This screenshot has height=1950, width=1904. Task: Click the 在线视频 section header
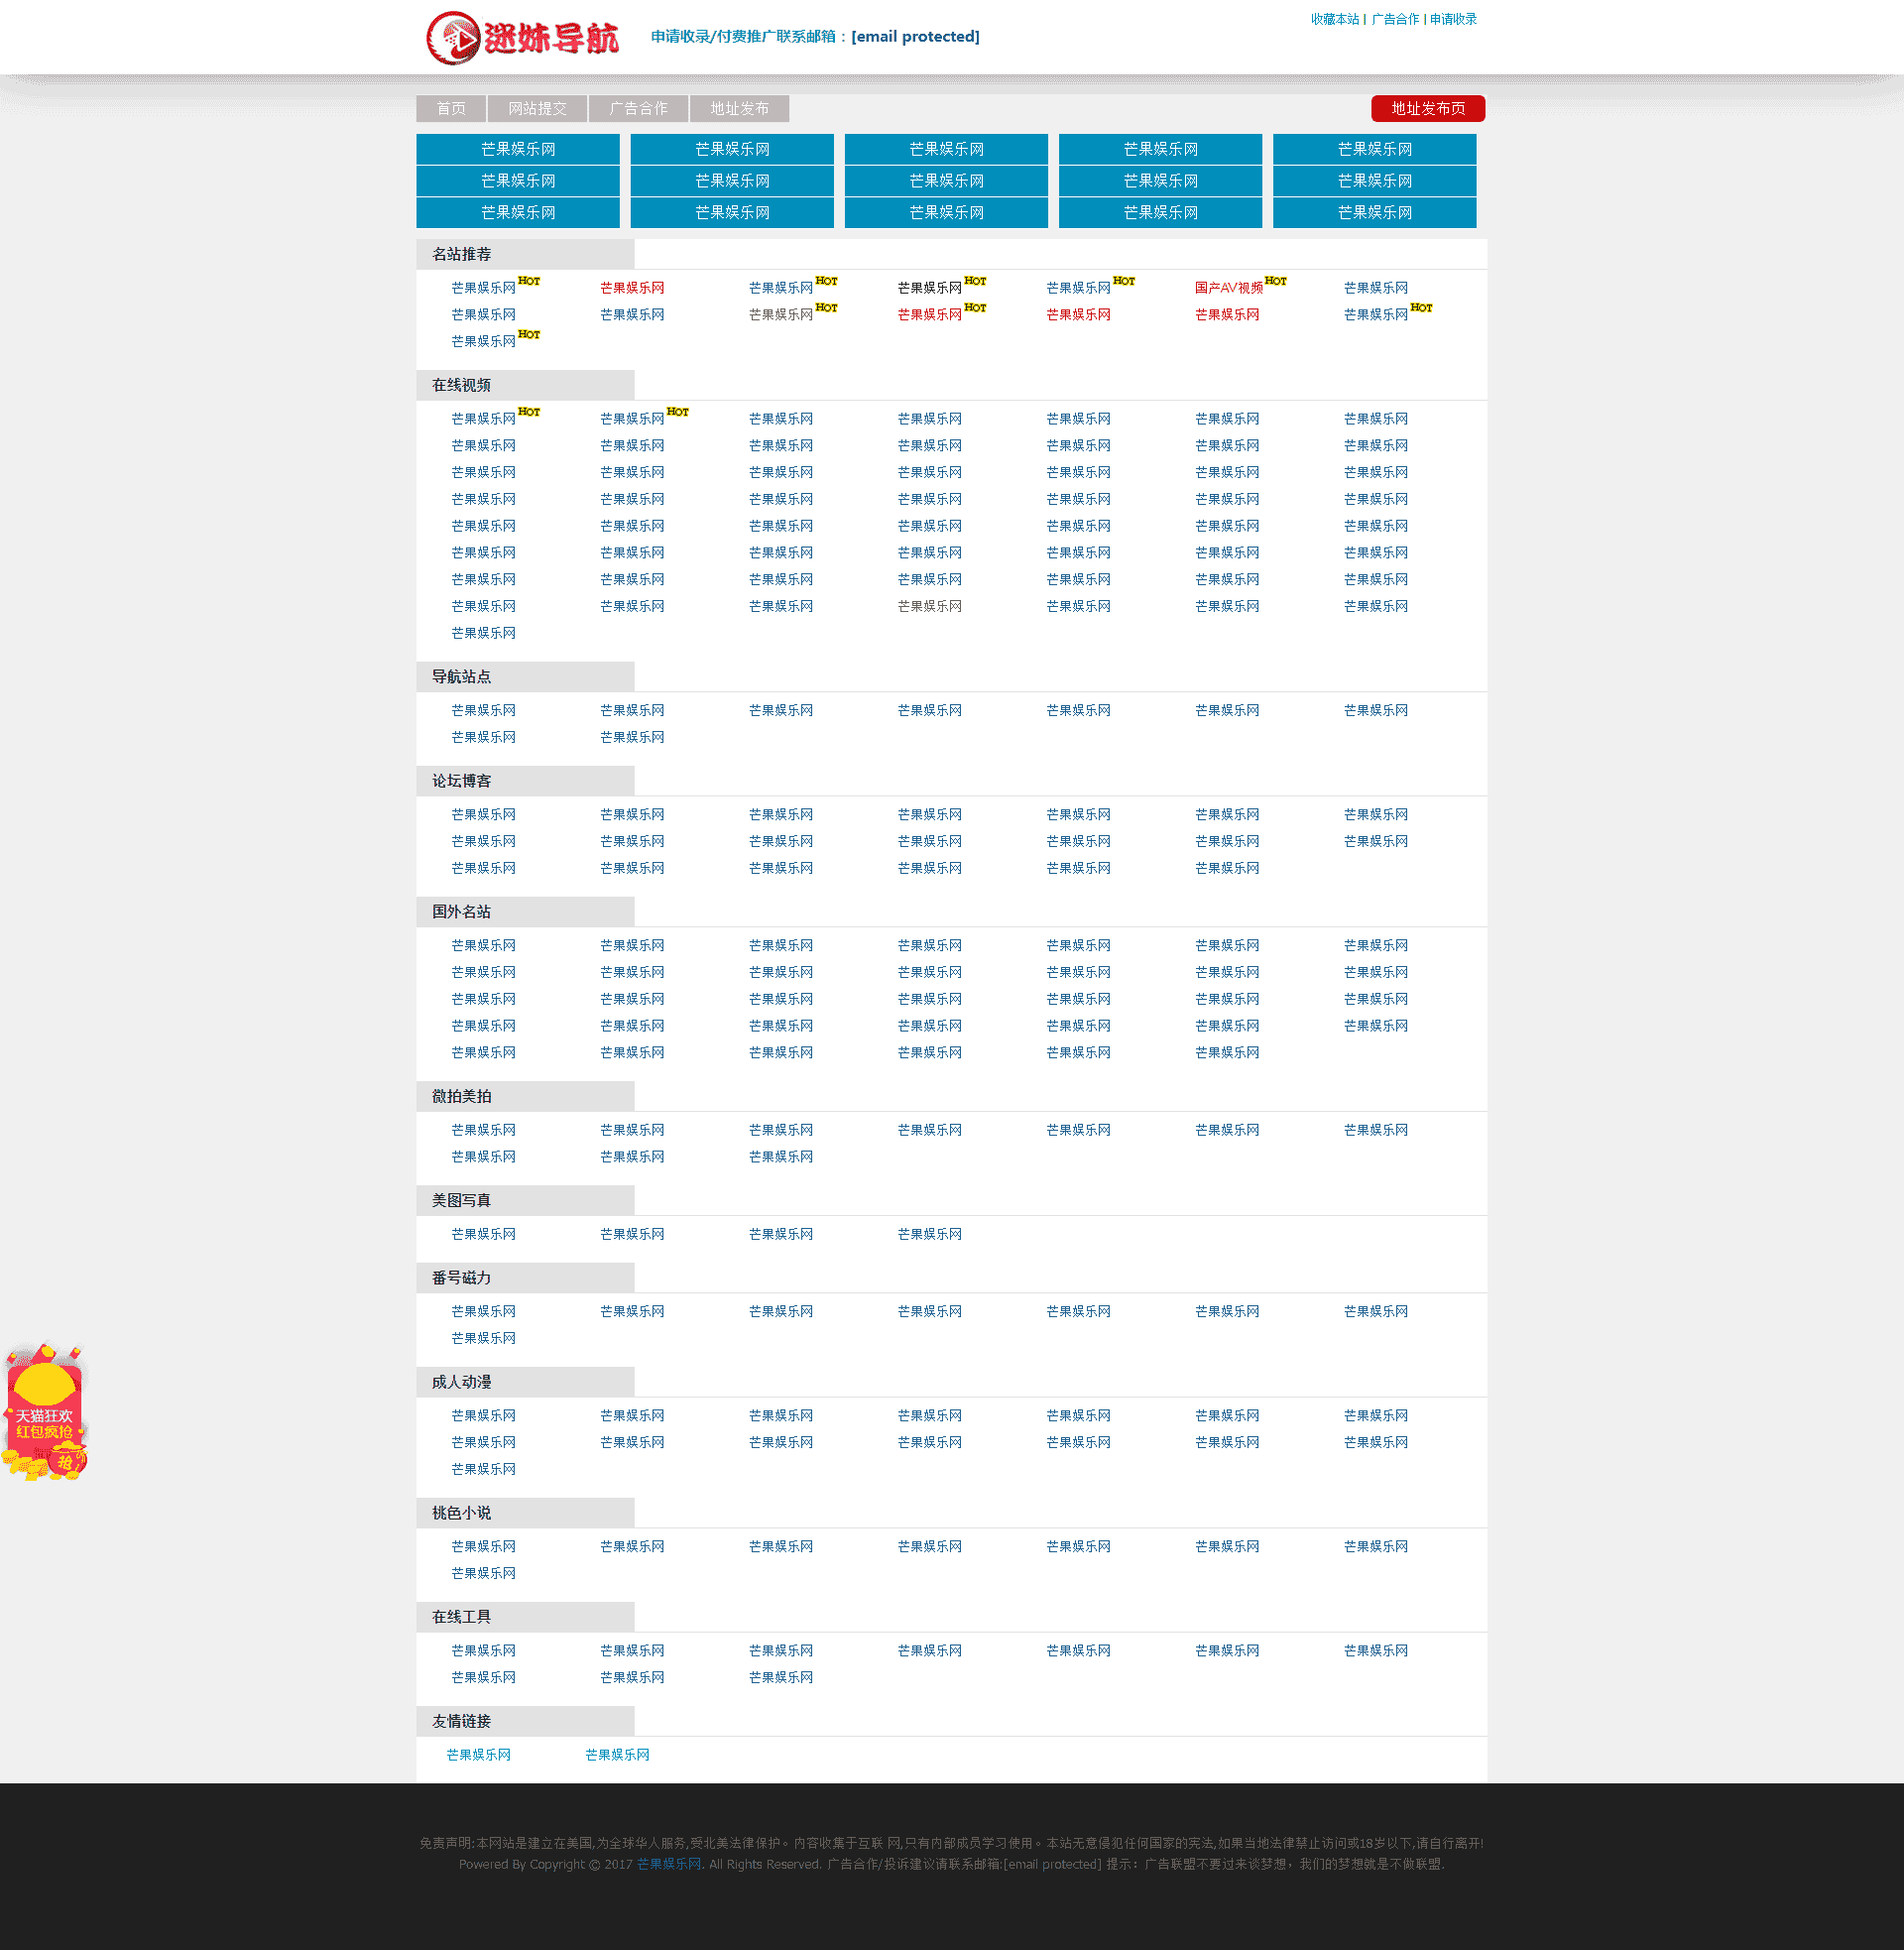click(x=462, y=385)
